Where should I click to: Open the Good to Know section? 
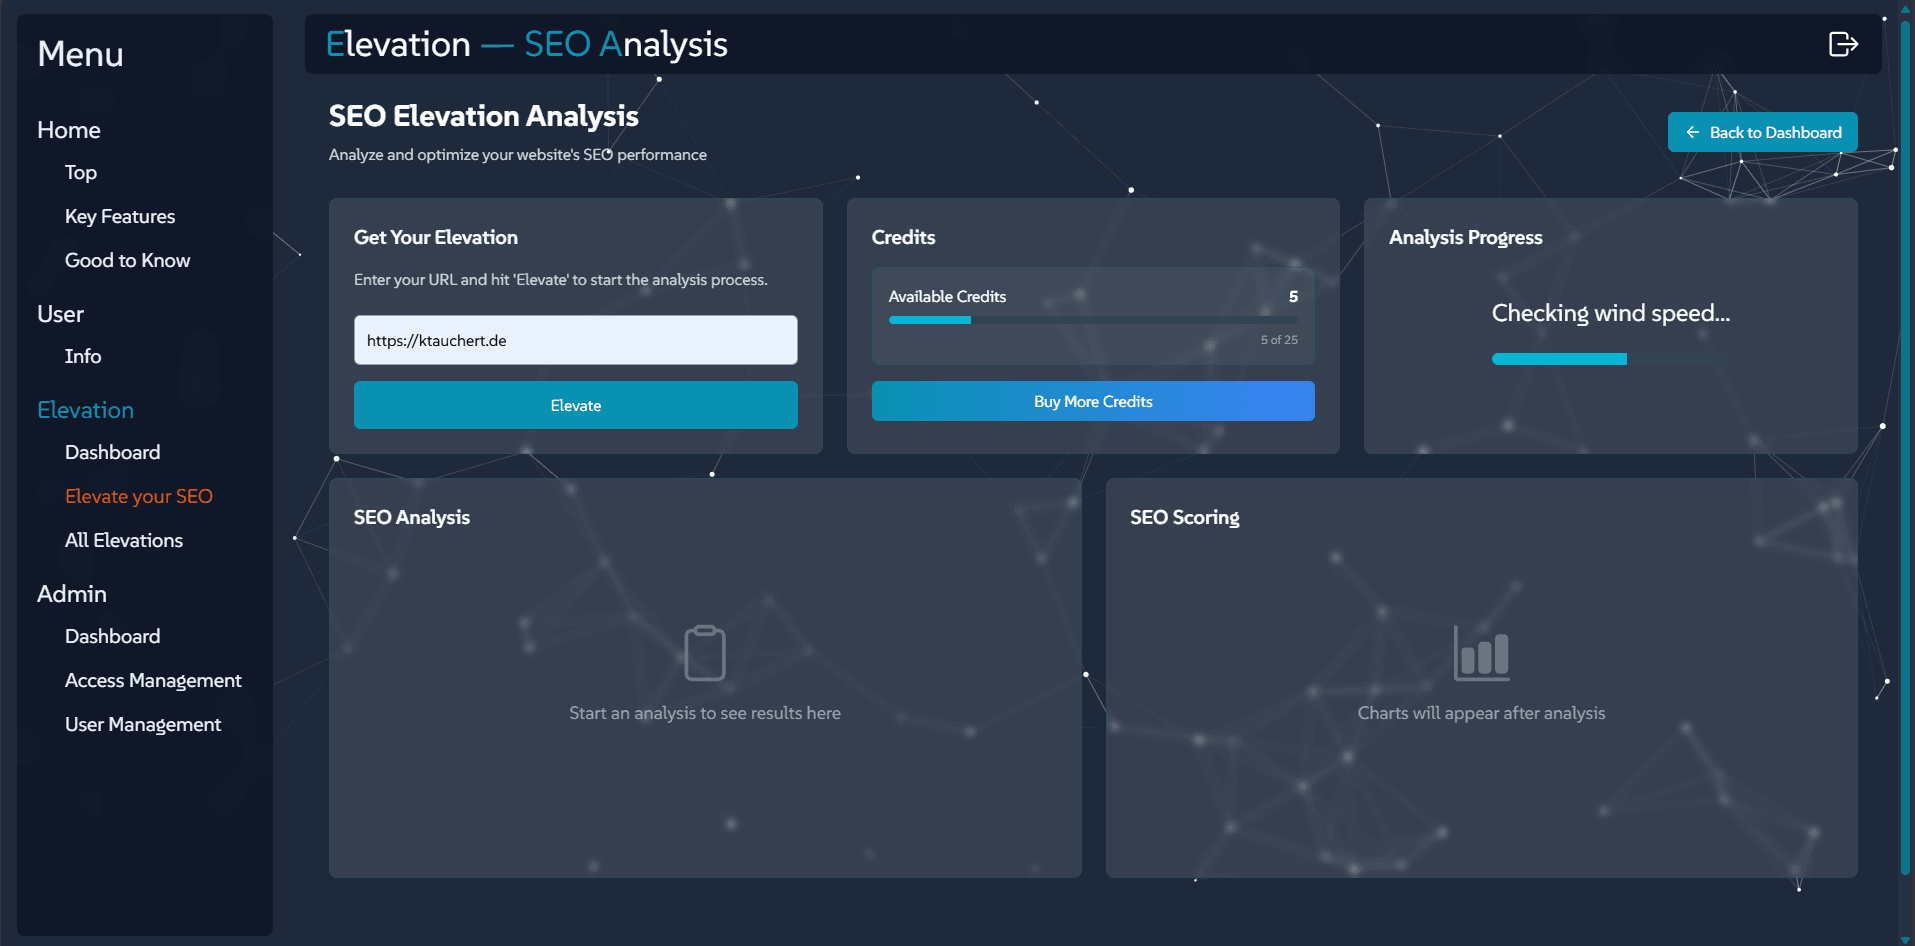pos(127,260)
